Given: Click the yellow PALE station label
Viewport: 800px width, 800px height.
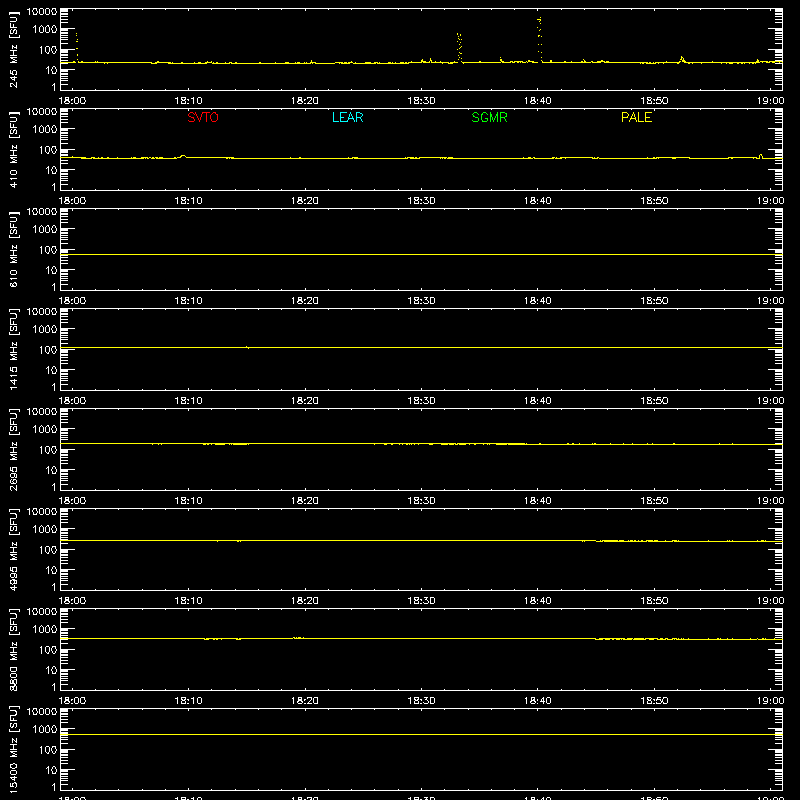Looking at the screenshot, I should pyautogui.click(x=636, y=117).
